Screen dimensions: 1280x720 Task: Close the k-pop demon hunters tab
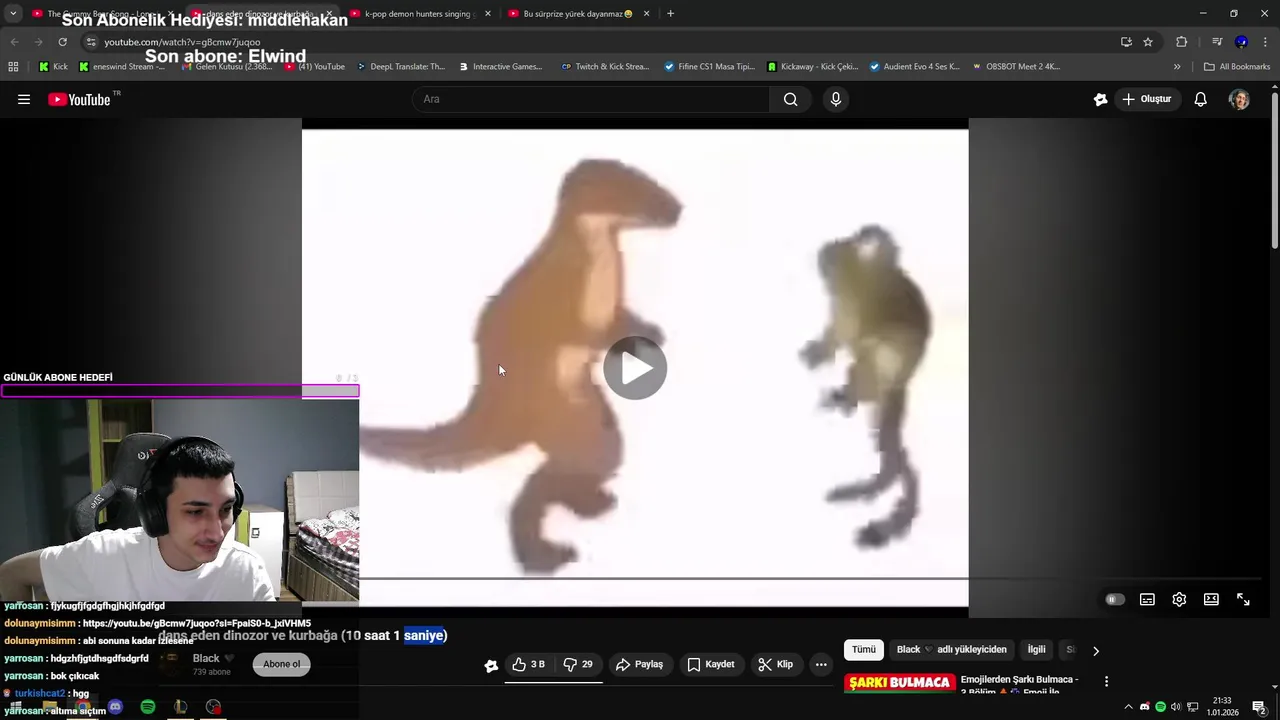(488, 14)
